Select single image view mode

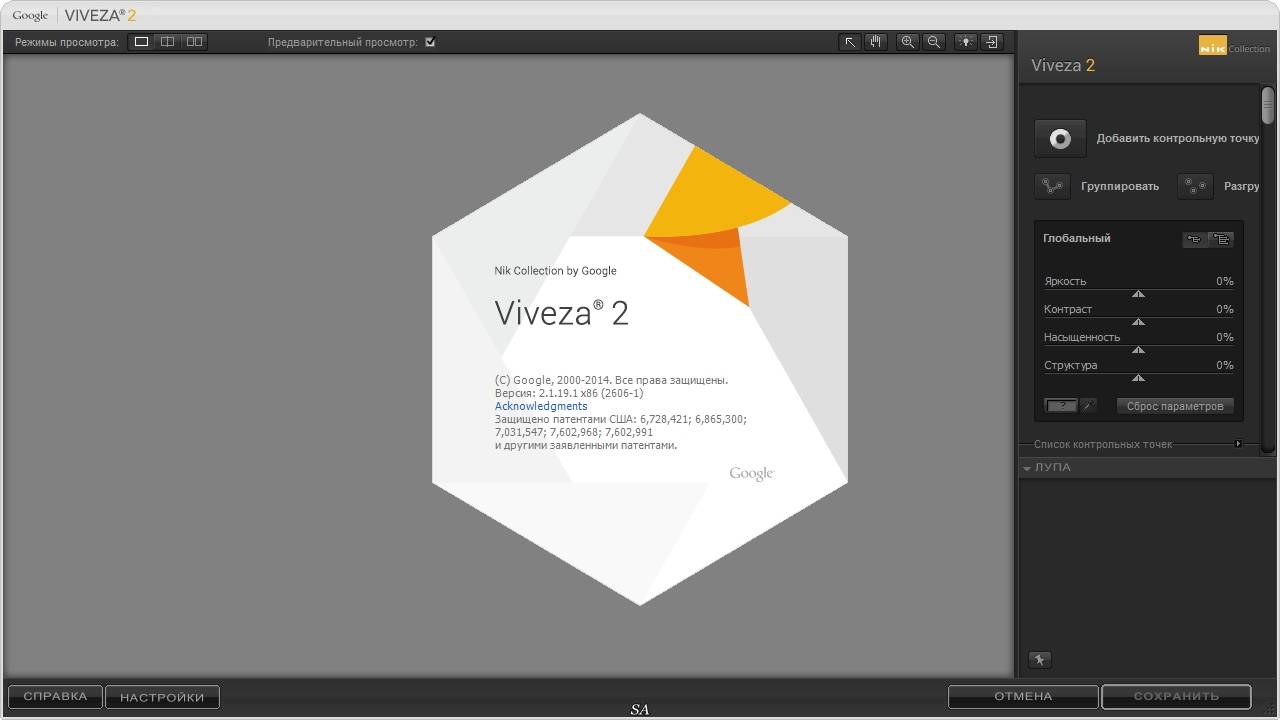tap(141, 42)
